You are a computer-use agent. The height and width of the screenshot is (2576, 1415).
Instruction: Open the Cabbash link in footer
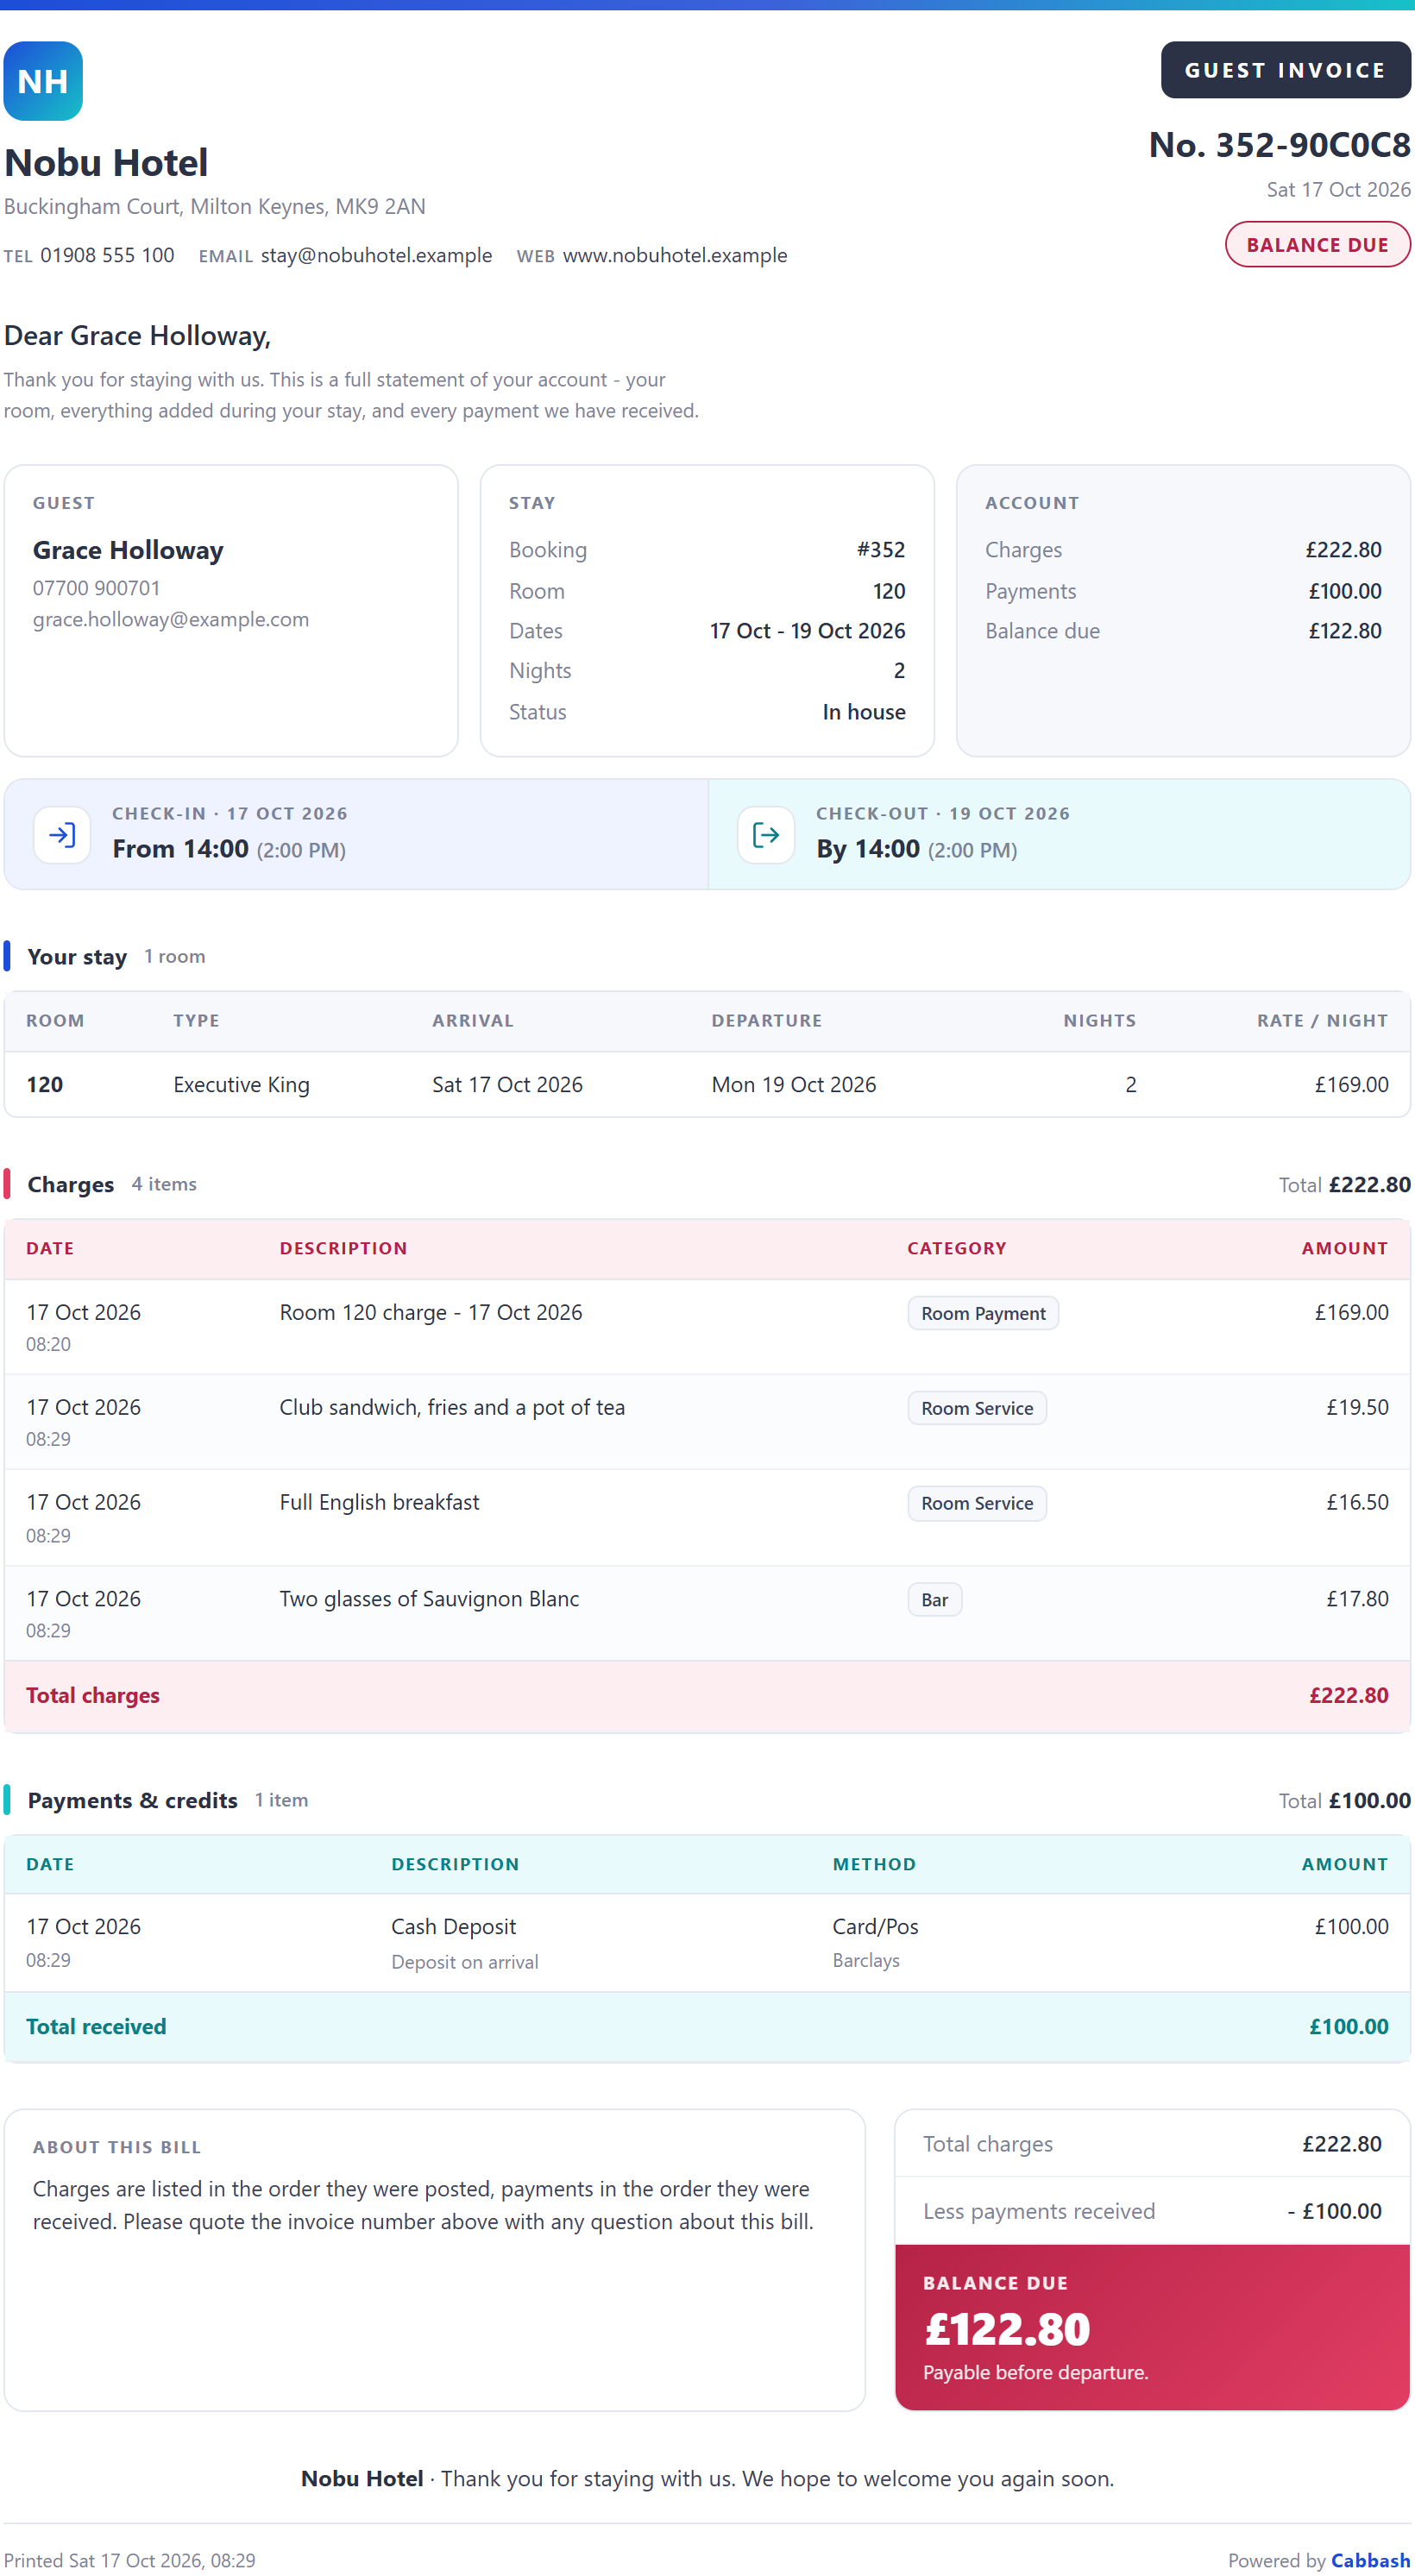click(1370, 2560)
